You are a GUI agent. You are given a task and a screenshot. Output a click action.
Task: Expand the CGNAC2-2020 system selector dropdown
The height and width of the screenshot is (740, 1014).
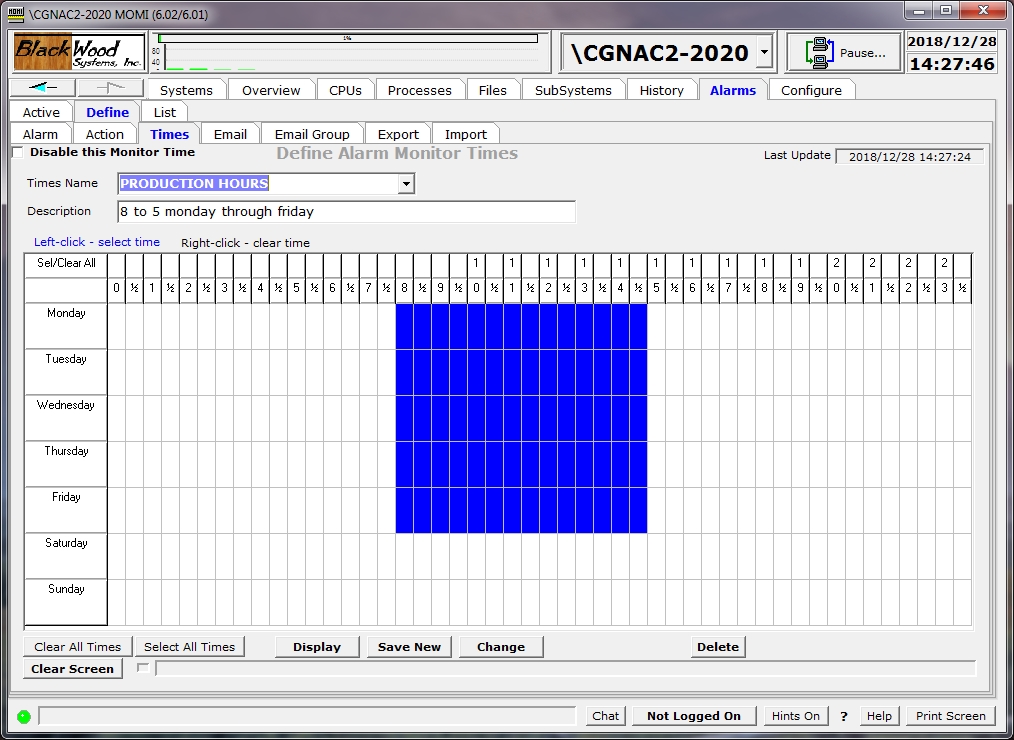764,53
